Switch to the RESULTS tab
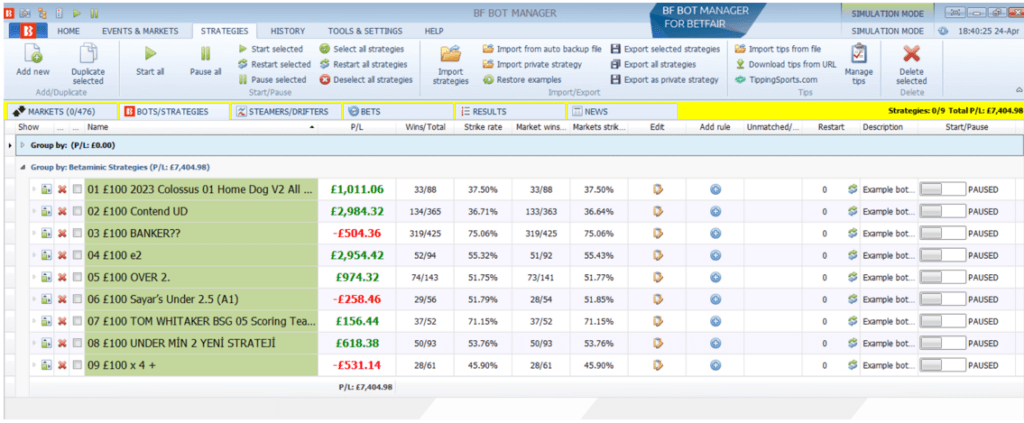Viewport: 1024px width, 423px height. (x=509, y=112)
